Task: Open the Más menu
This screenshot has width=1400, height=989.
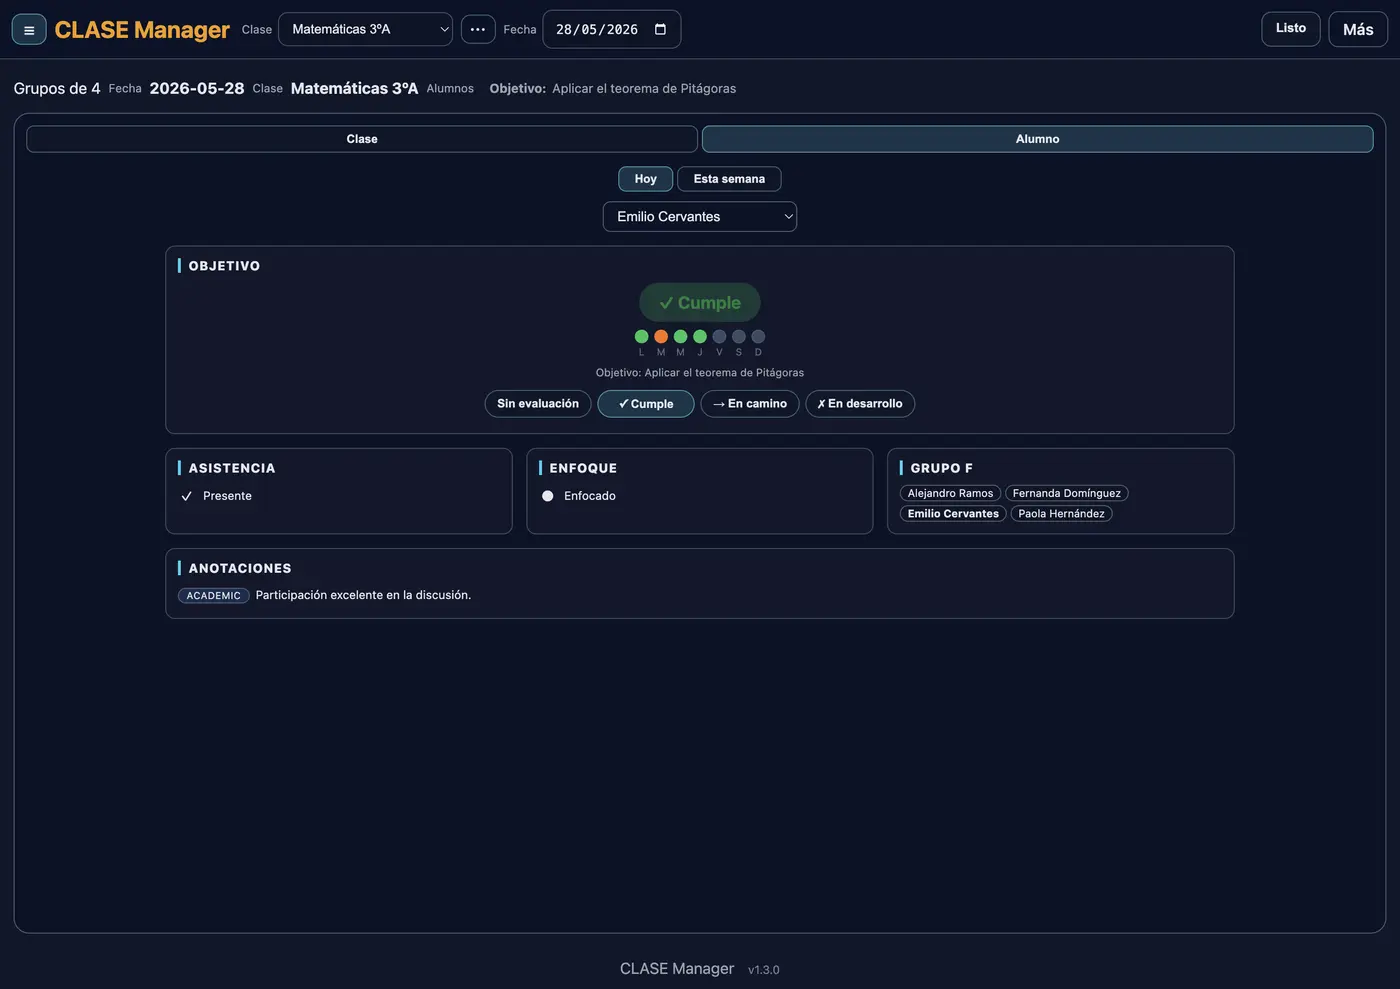Action: (x=1358, y=29)
